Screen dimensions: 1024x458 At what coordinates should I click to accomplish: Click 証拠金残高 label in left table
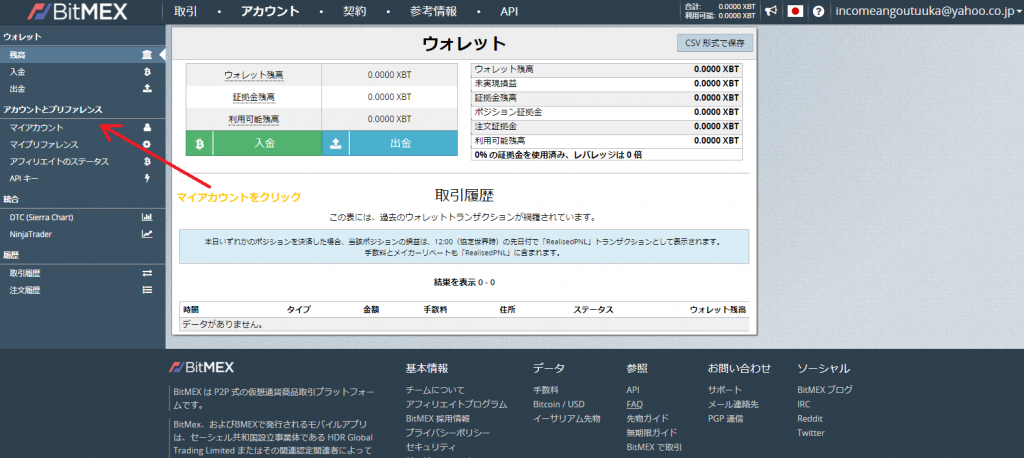(254, 97)
